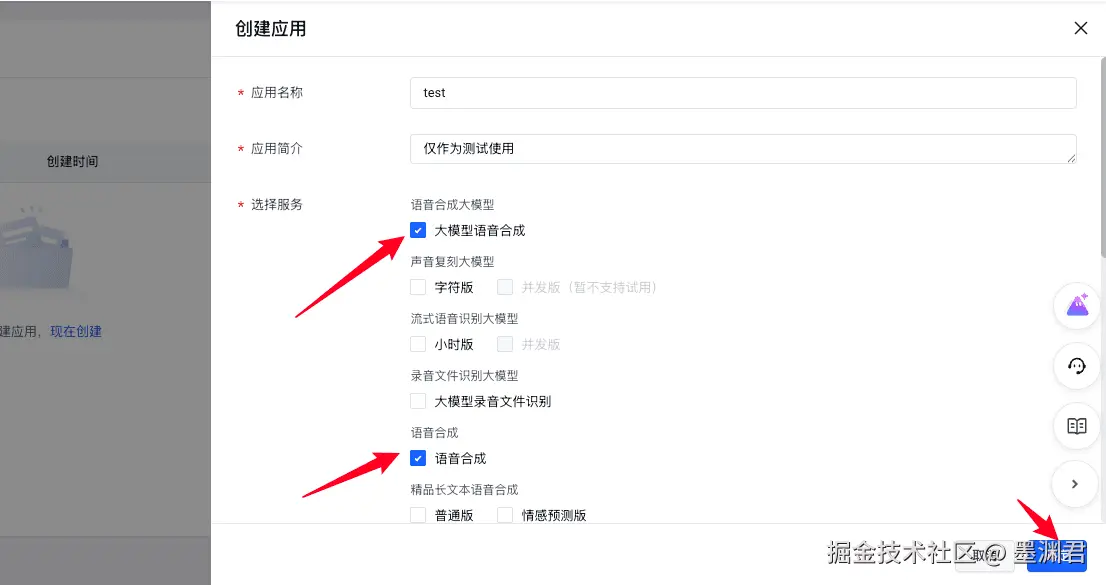The height and width of the screenshot is (585, 1106).
Task: Close the 创建应用 dialog
Action: click(x=1080, y=28)
